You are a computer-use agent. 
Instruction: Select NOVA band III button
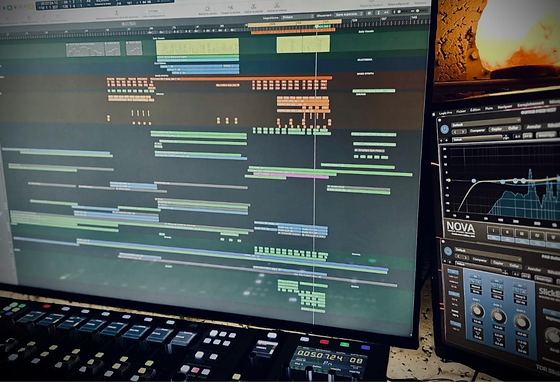522,234
